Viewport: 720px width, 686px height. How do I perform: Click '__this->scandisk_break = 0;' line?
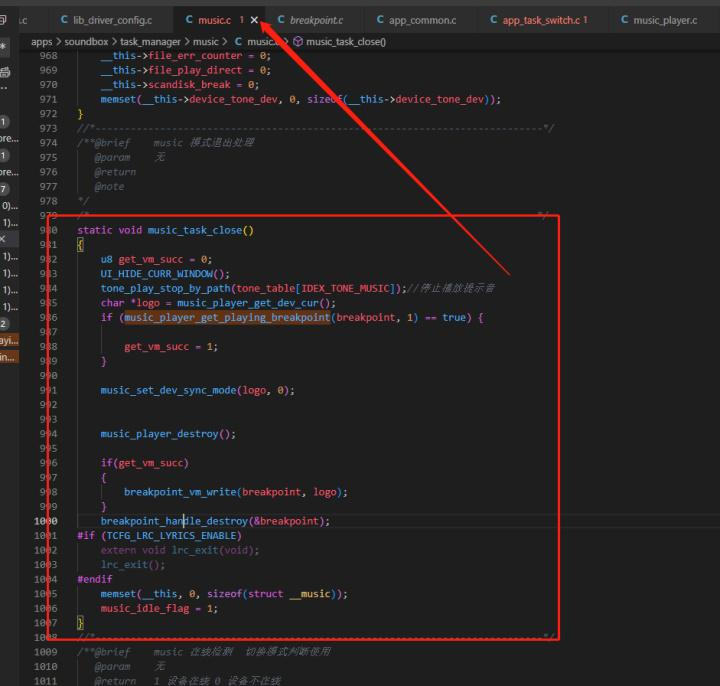click(x=180, y=85)
